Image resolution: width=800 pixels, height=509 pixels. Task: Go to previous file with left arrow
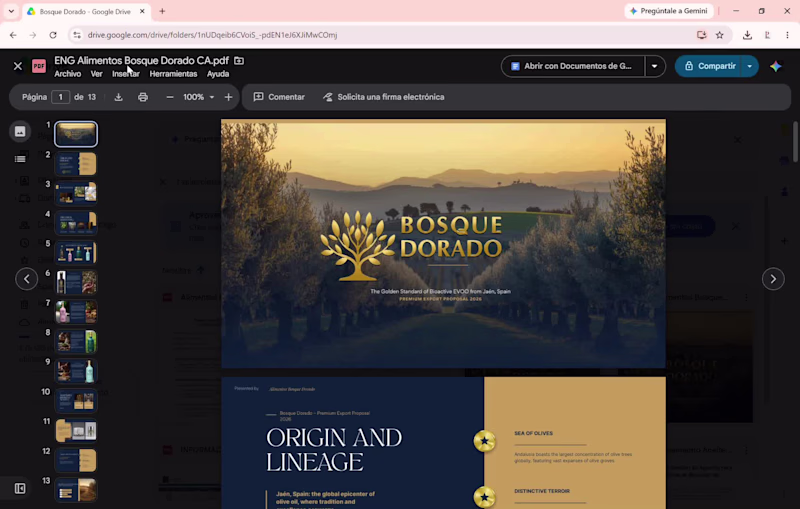(27, 279)
